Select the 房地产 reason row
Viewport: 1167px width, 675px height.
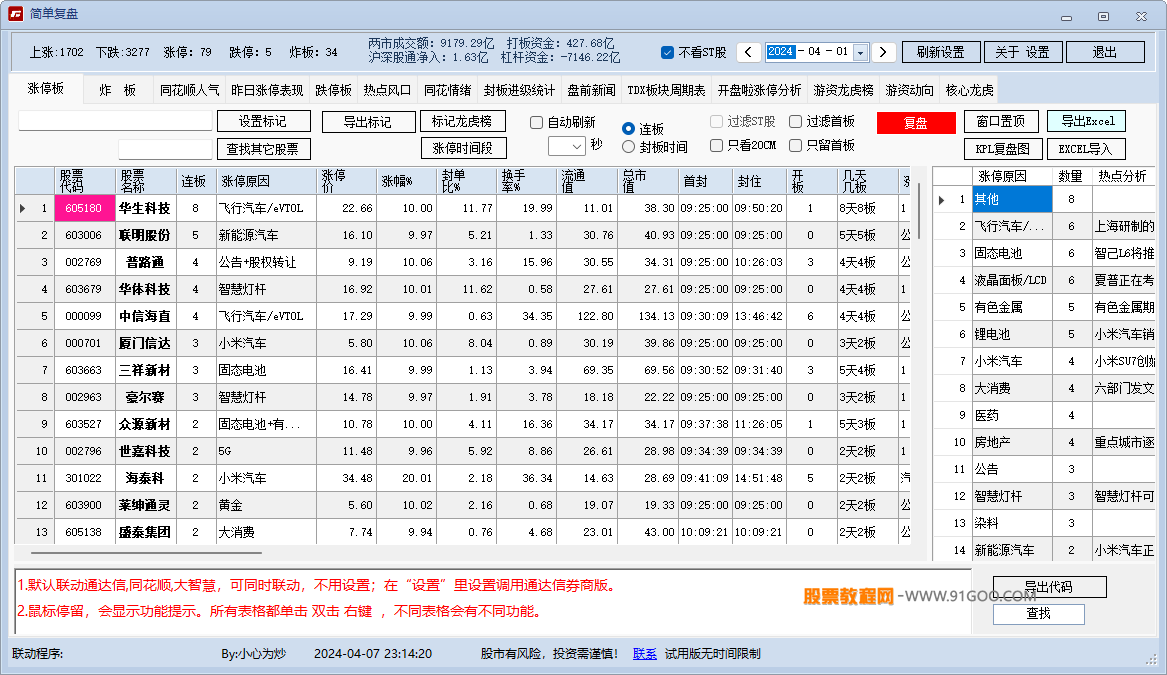[1044, 442]
